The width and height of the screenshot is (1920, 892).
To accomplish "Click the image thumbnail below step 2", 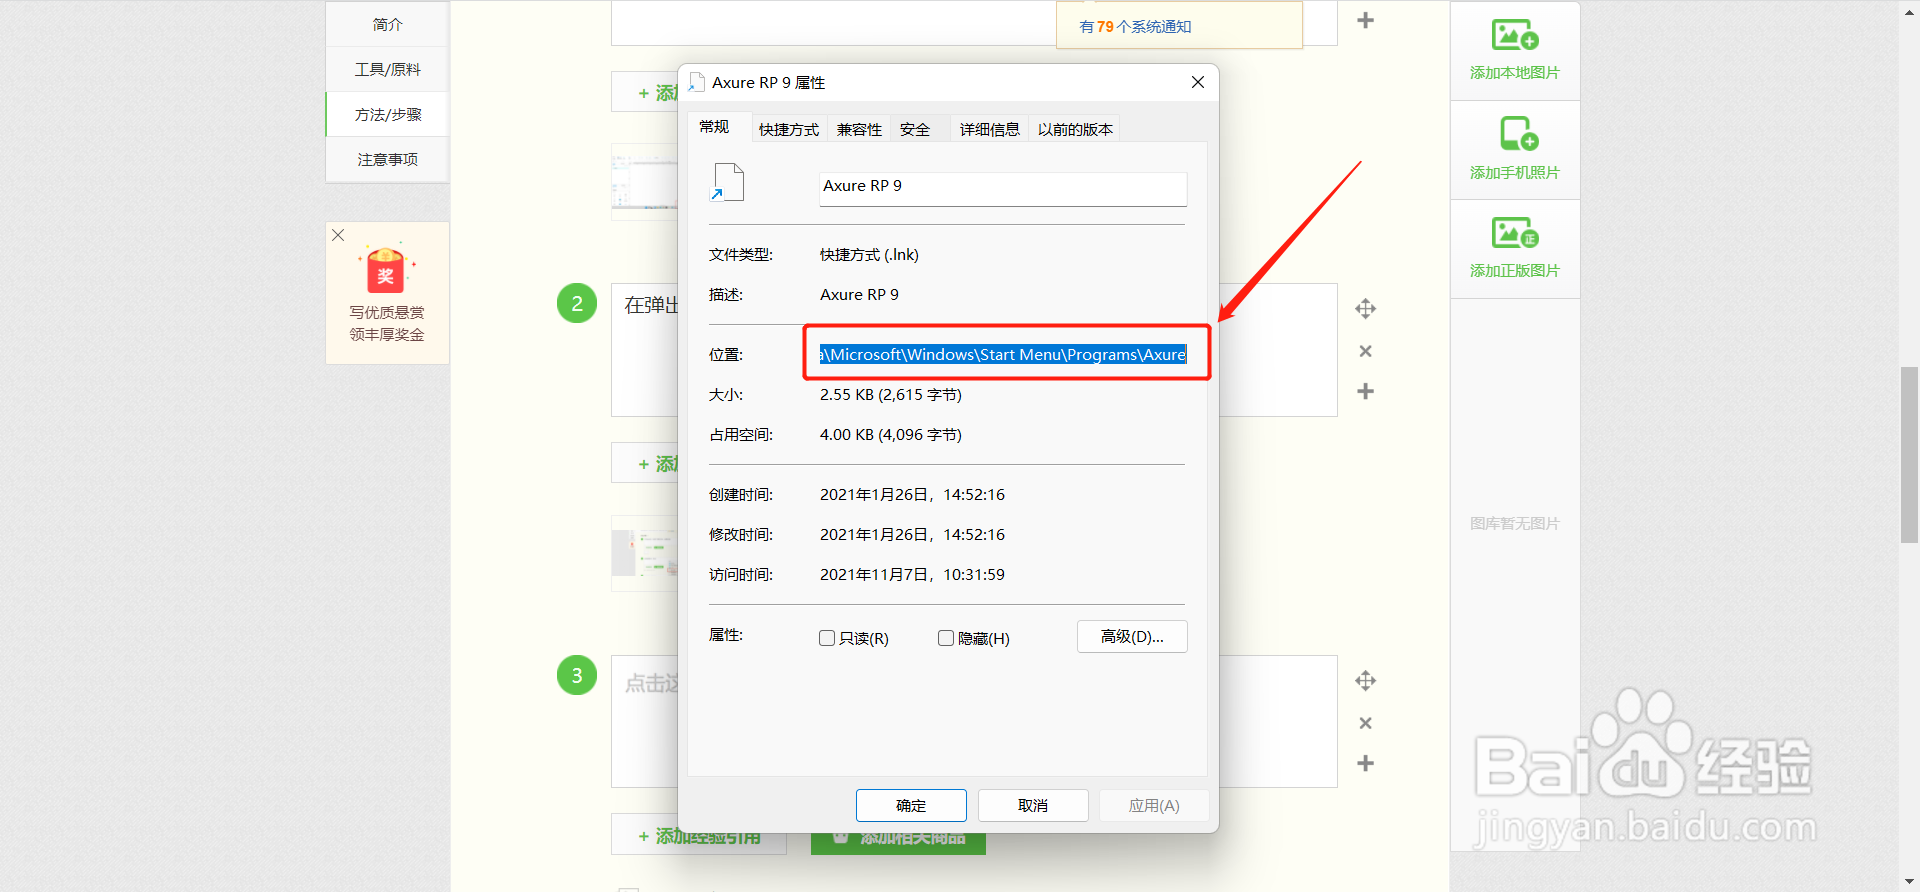I will [x=645, y=553].
